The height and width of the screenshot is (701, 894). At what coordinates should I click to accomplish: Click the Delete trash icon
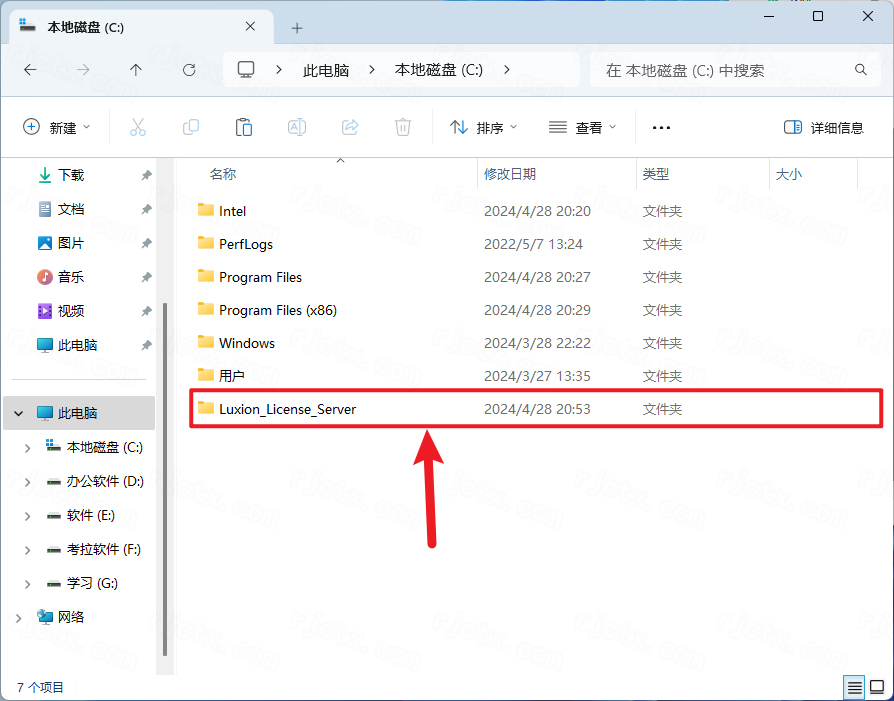pyautogui.click(x=403, y=127)
